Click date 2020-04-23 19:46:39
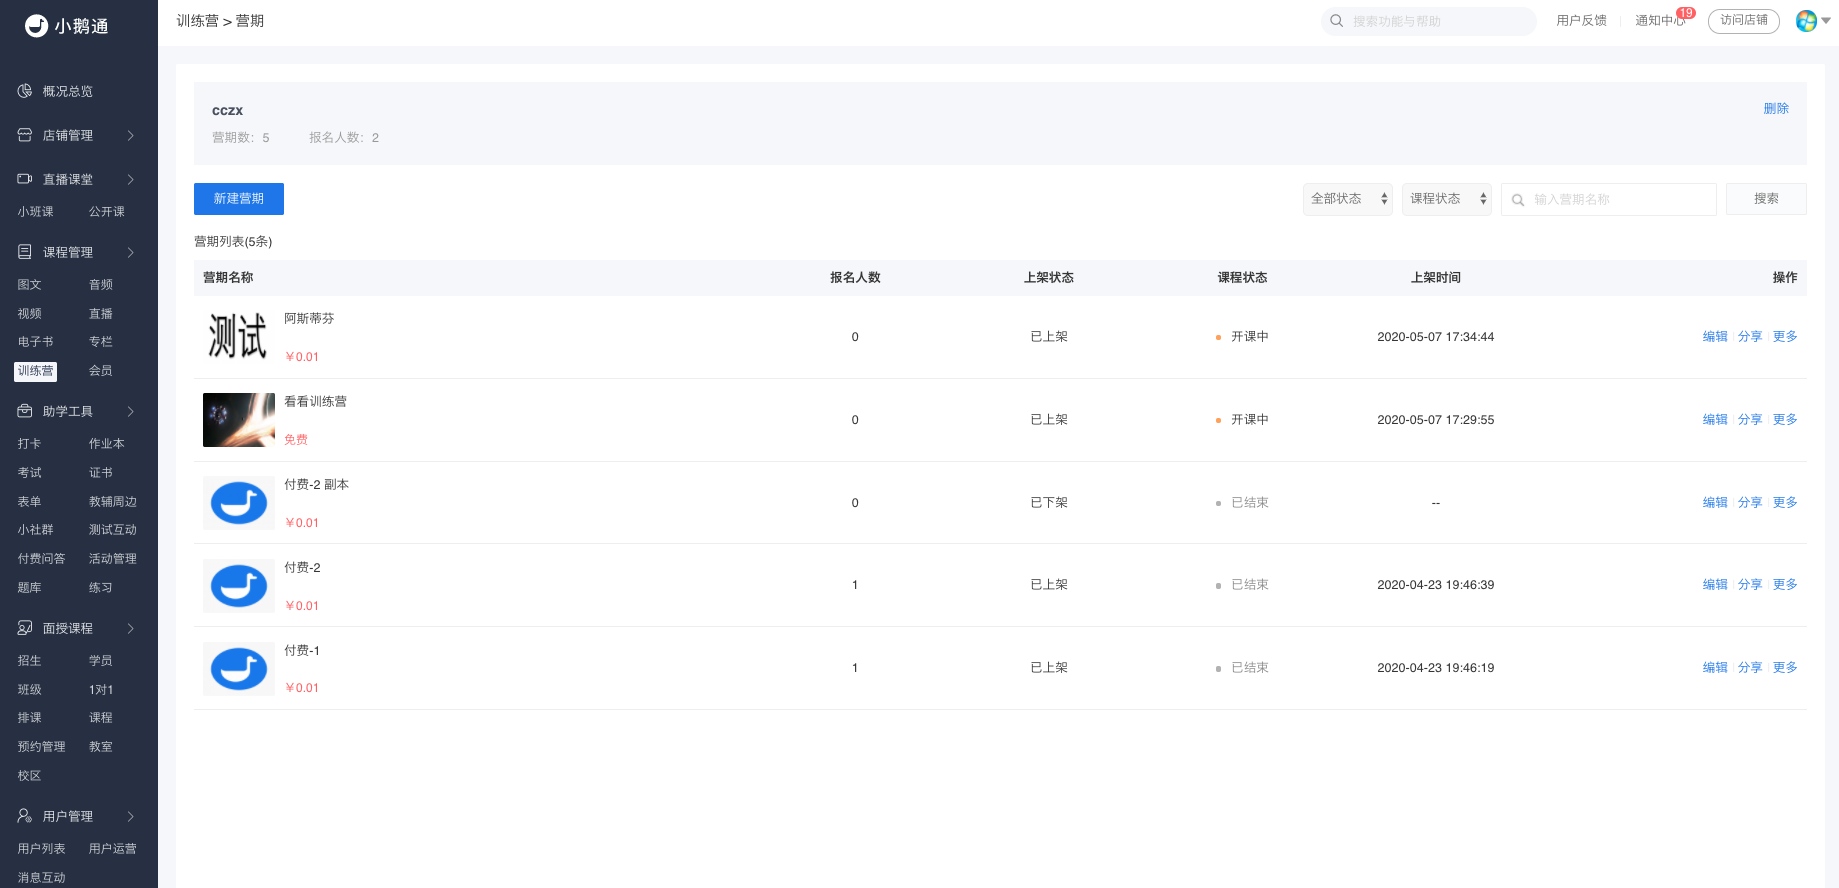 pos(1436,585)
